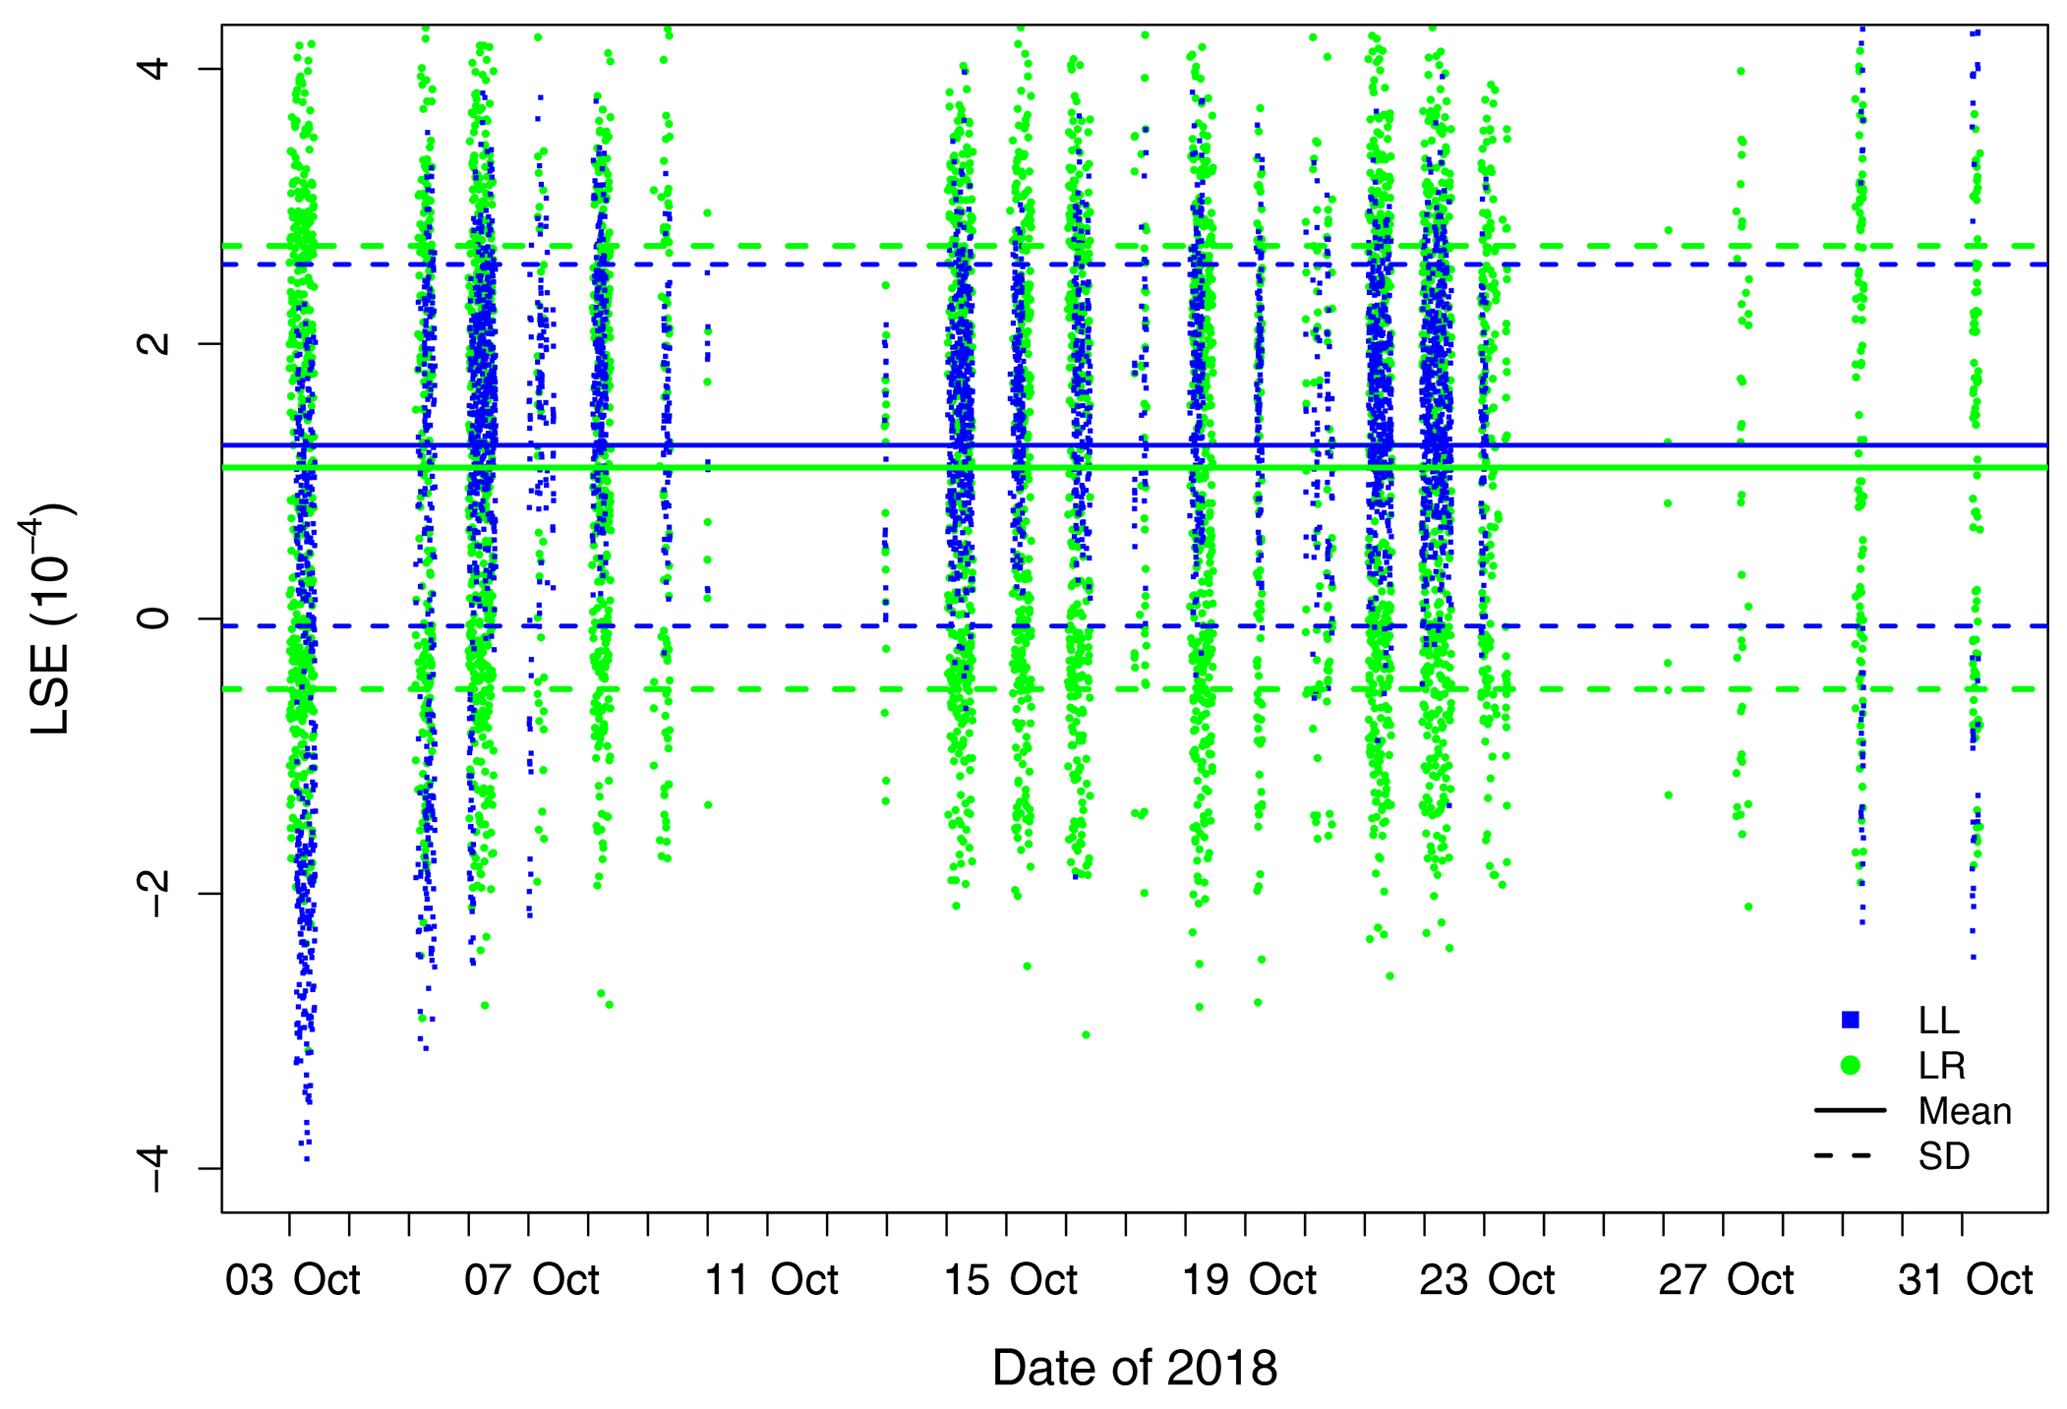Select the 'SD' legend text
The width and height of the screenshot is (2067, 1409).
coord(1943,1156)
